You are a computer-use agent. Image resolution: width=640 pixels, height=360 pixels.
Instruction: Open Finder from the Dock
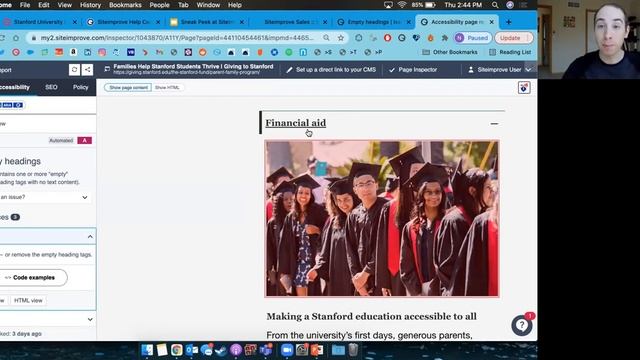coord(147,350)
